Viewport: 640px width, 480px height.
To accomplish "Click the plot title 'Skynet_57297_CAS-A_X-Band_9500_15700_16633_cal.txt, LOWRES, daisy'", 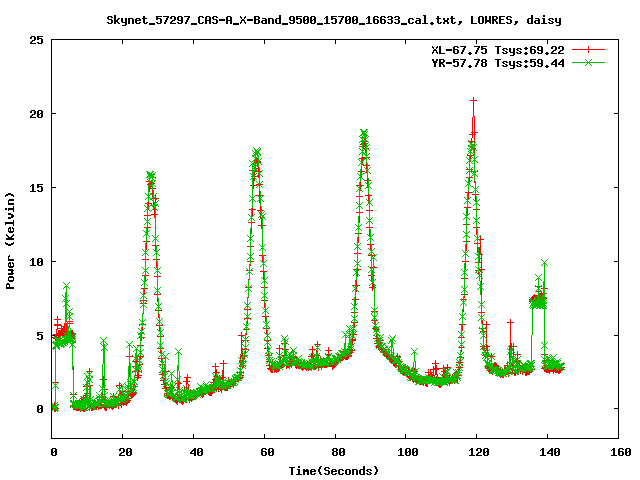I will tap(334, 20).
